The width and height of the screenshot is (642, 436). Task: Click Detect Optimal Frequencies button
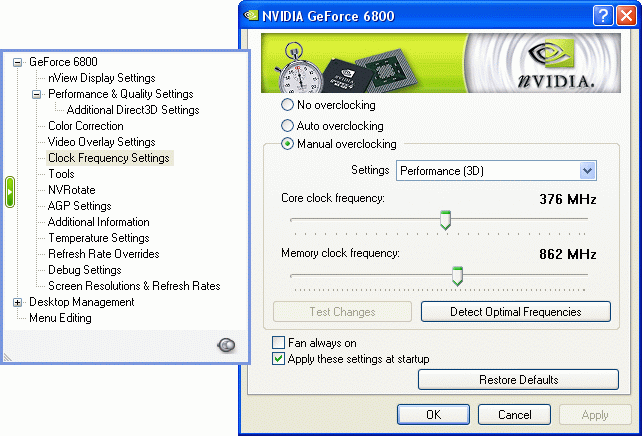coord(515,312)
